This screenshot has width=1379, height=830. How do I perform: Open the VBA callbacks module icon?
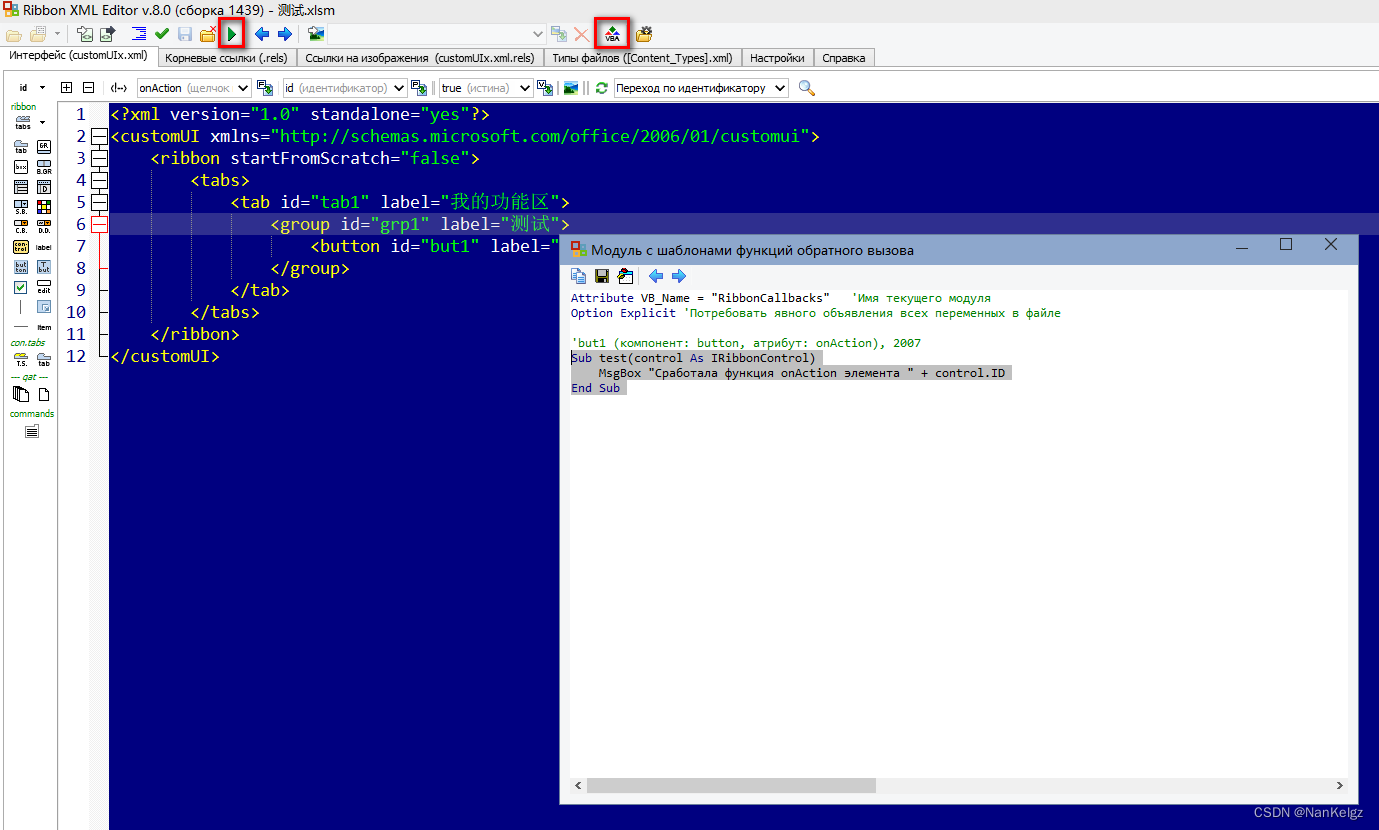click(611, 33)
